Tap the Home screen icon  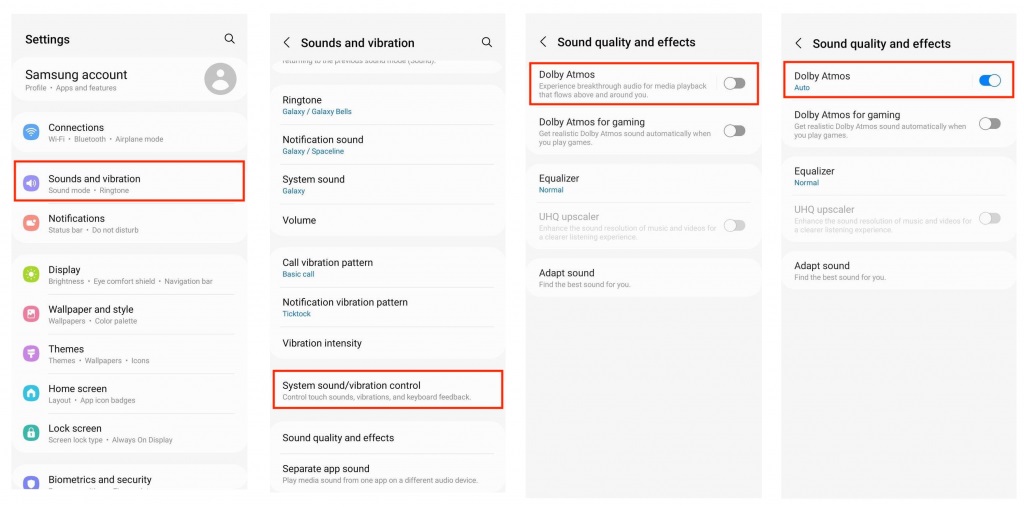[x=31, y=393]
